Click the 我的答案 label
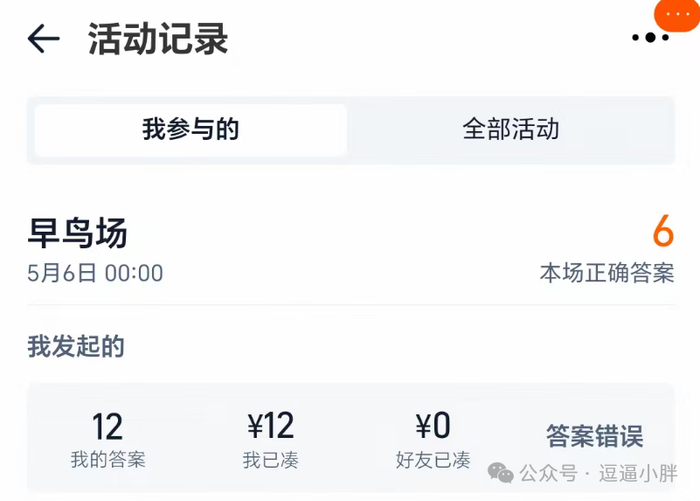 [108, 459]
